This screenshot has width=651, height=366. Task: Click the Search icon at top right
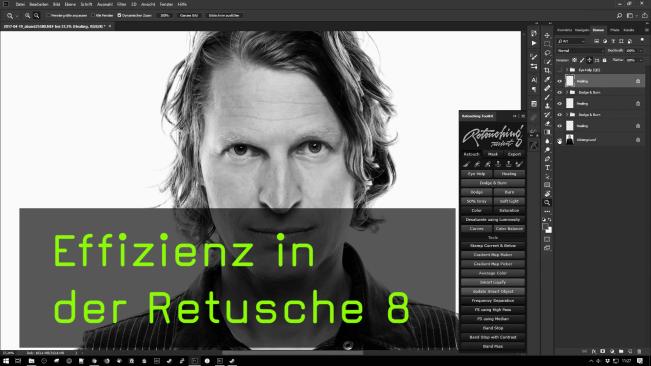[619, 15]
